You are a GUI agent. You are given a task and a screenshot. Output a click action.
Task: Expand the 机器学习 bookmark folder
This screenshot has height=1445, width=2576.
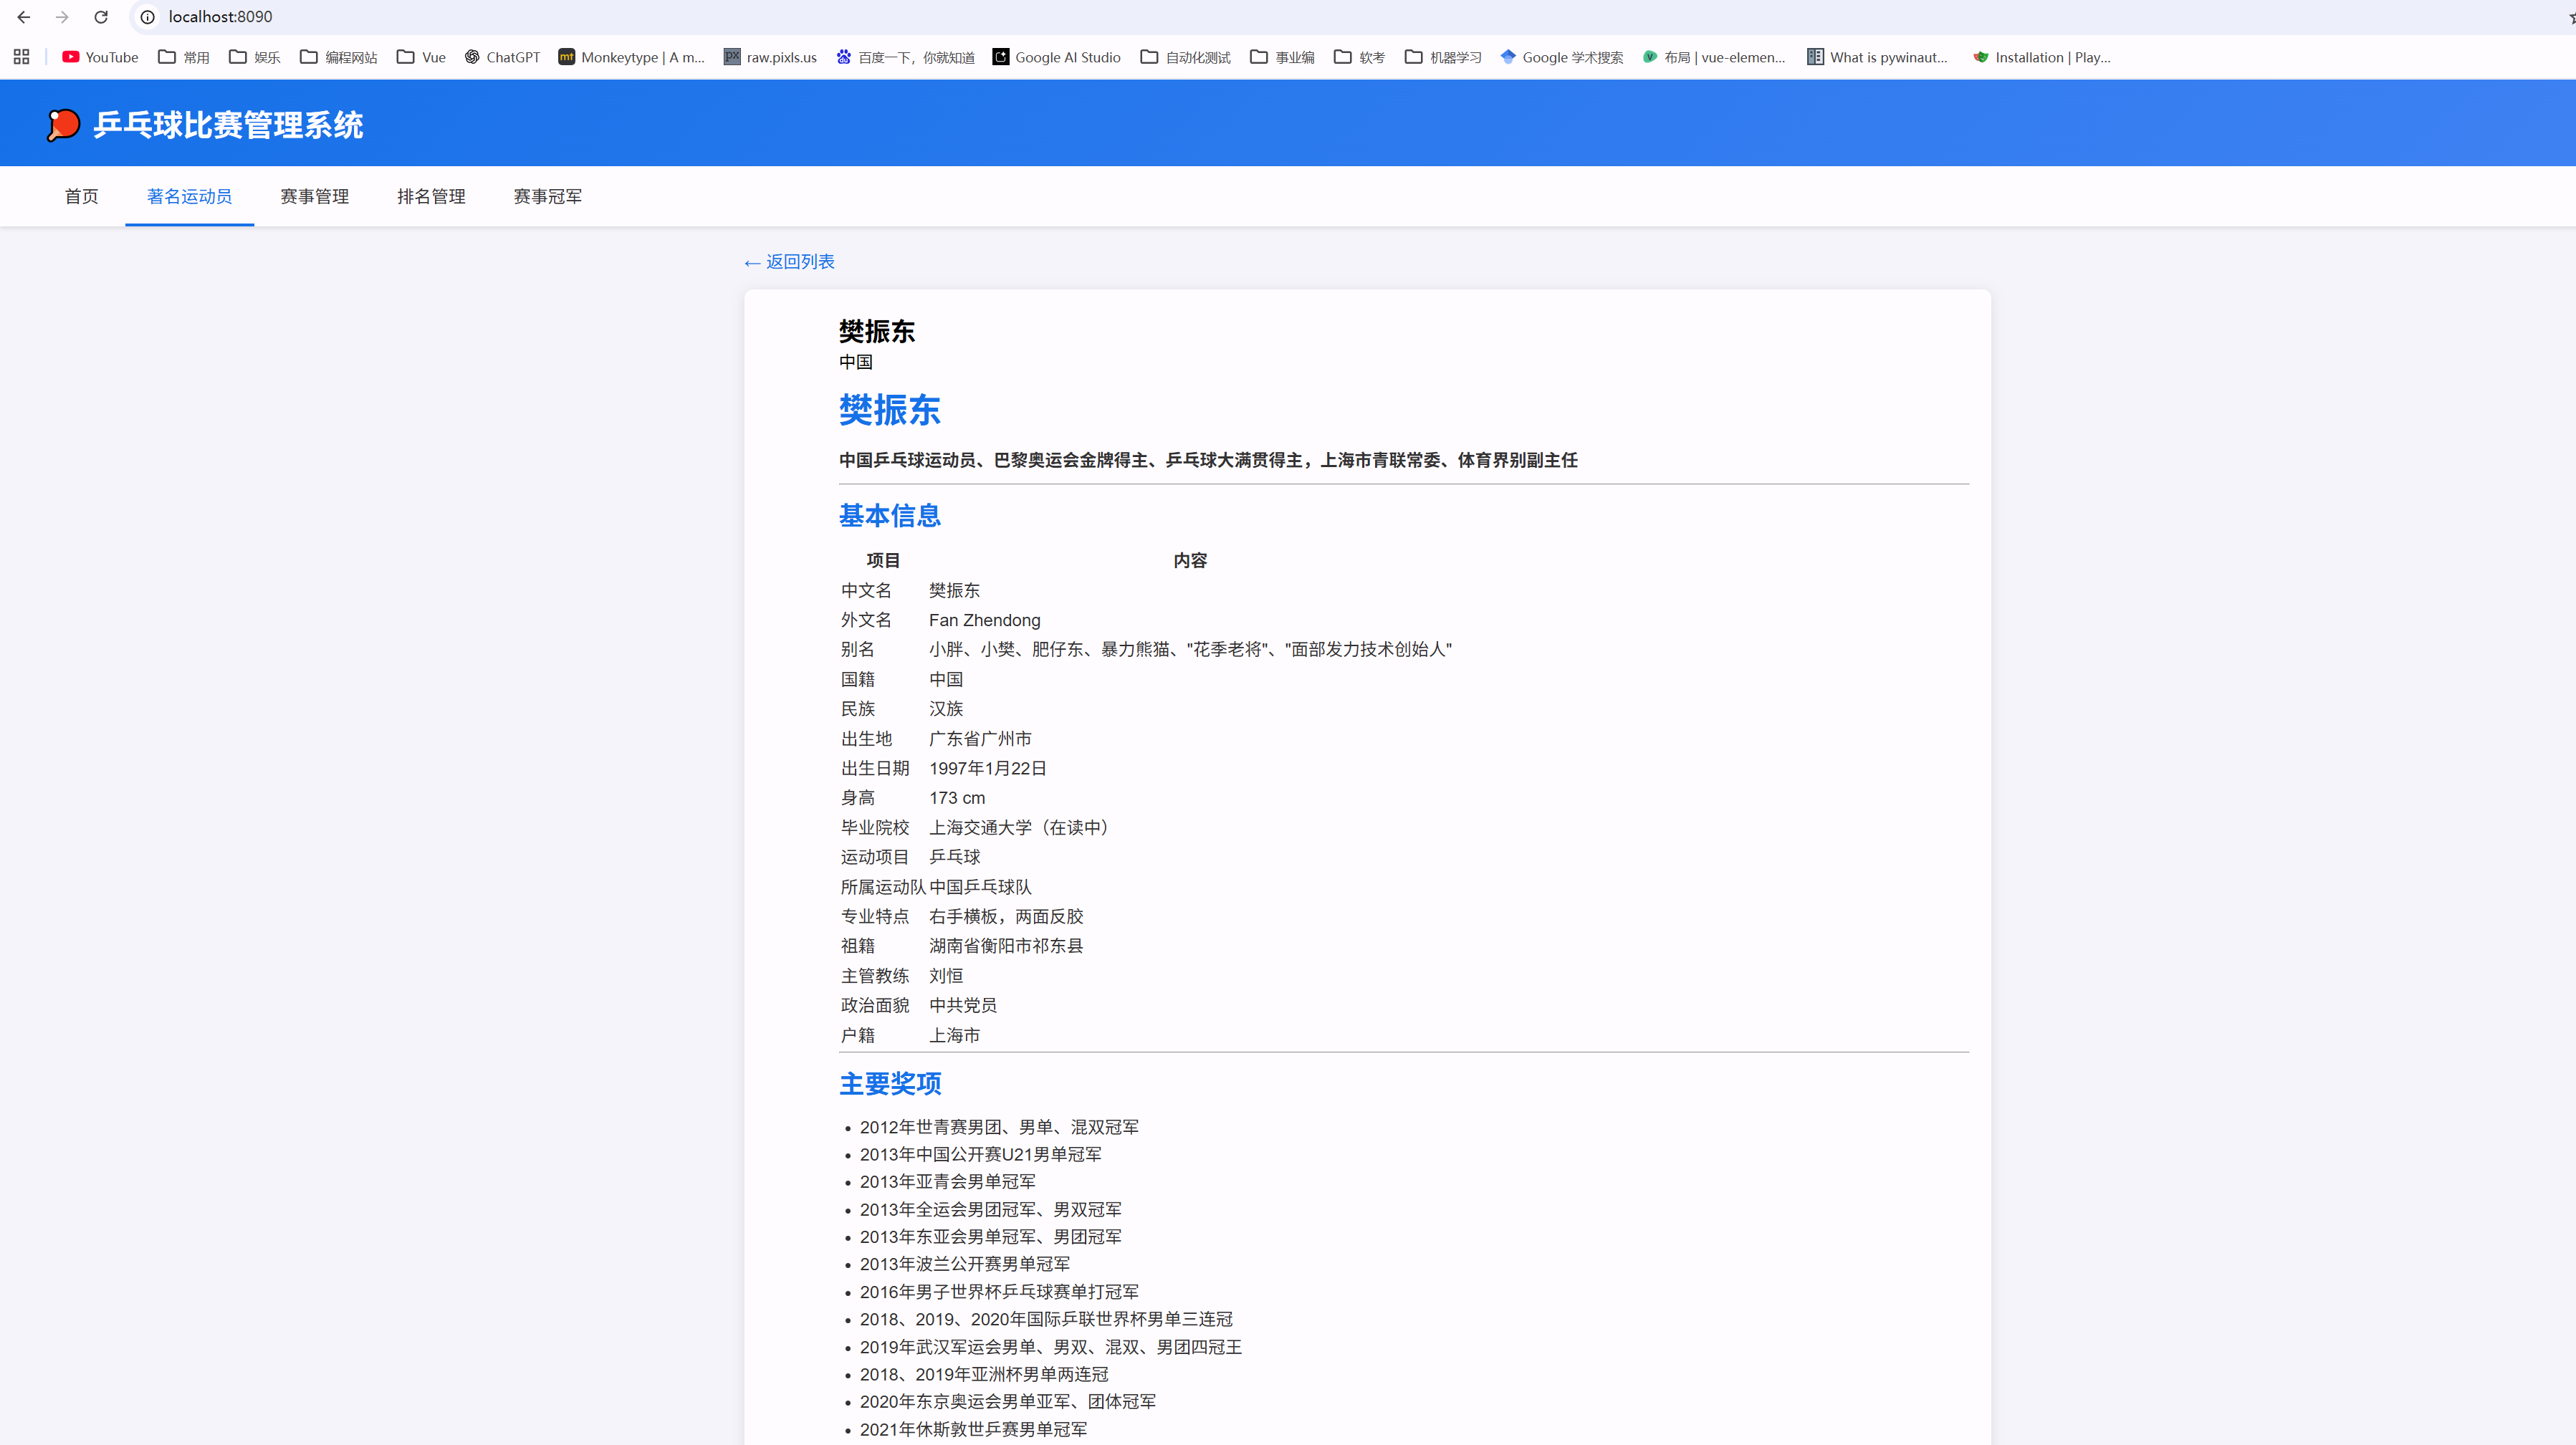[x=1443, y=57]
